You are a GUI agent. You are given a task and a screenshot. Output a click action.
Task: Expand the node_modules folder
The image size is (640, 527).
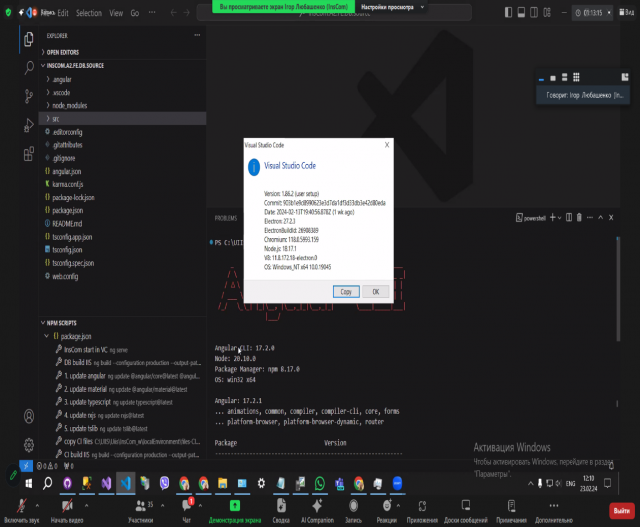coord(69,105)
